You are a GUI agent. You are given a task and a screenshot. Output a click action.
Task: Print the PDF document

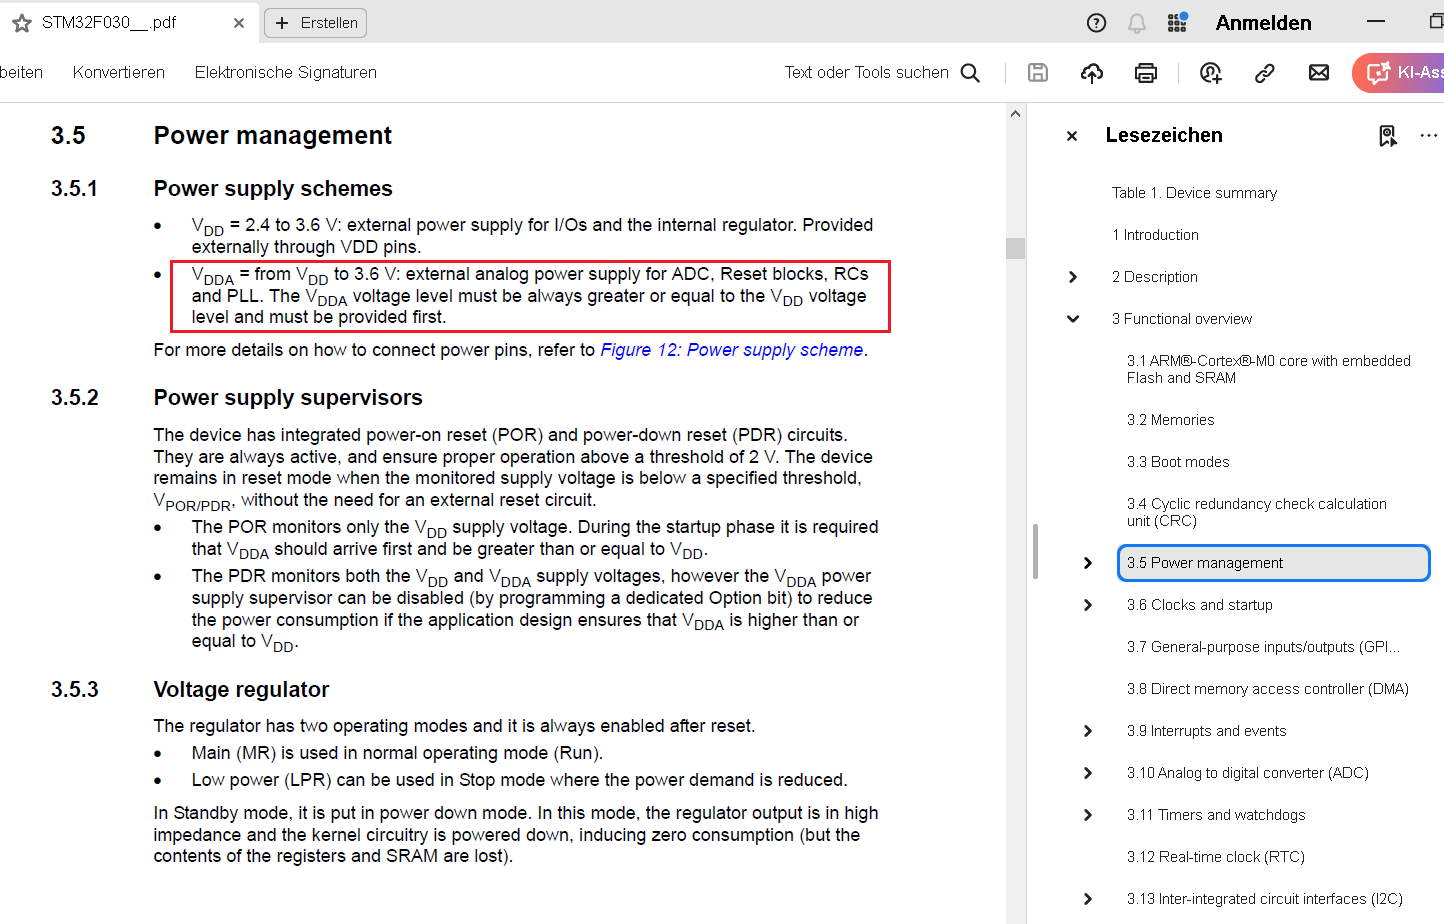click(1146, 72)
